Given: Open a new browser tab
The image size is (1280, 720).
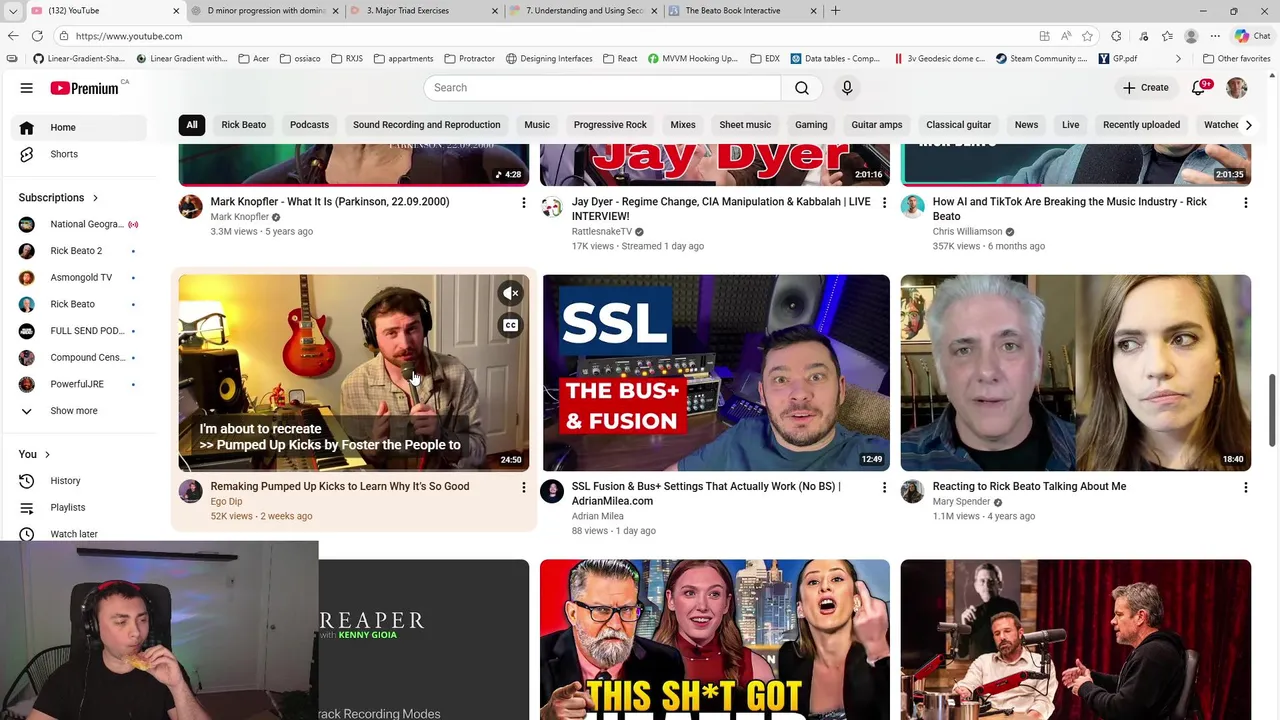Looking at the screenshot, I should pos(836,11).
